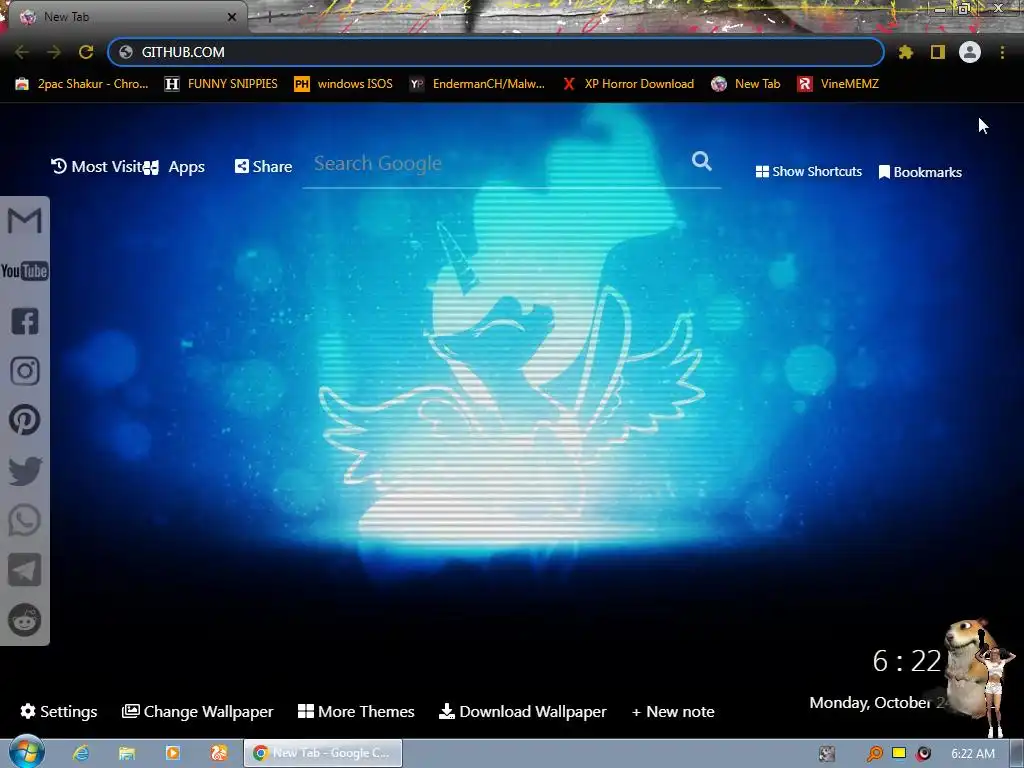Click the 6 : 22 clock display

point(907,661)
